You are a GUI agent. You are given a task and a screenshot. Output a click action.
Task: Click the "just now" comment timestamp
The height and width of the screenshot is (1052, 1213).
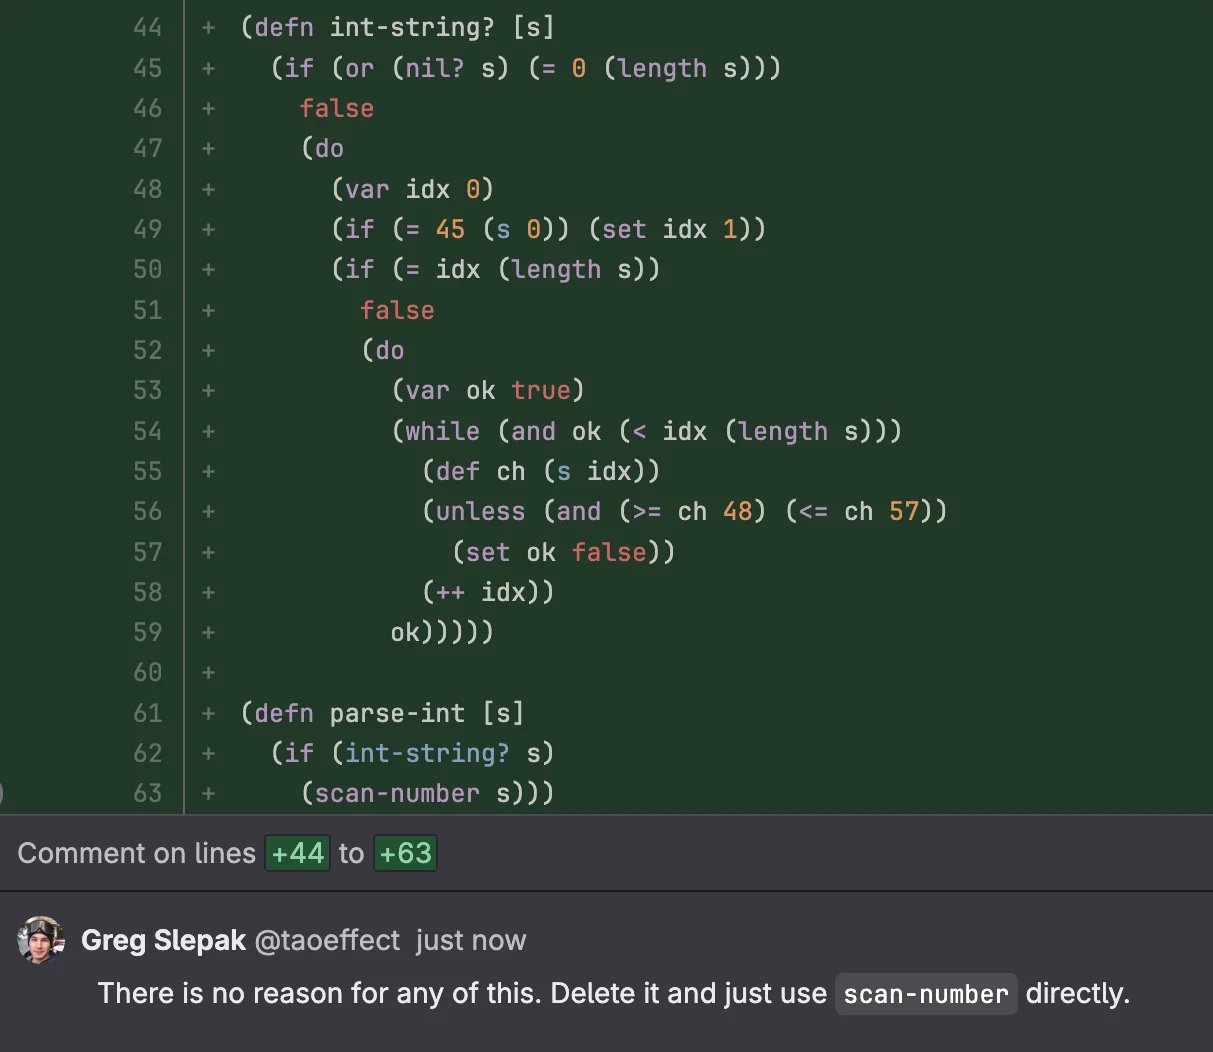(471, 940)
